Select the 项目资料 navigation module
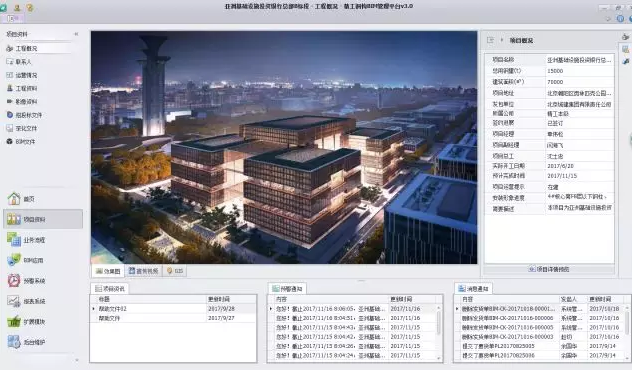Screen dimensions: 634x370 43,219
